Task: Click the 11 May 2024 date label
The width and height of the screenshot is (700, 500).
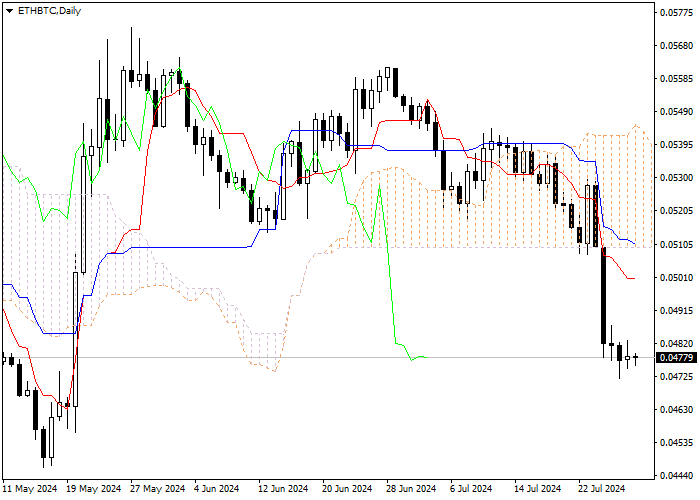Action: (x=30, y=489)
